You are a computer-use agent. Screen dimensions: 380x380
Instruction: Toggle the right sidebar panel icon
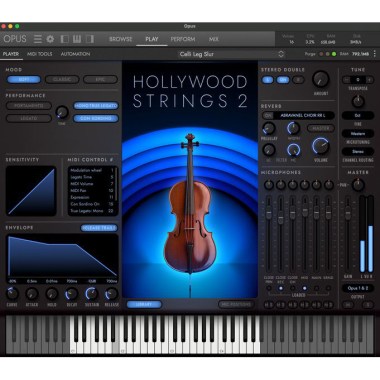point(90,39)
